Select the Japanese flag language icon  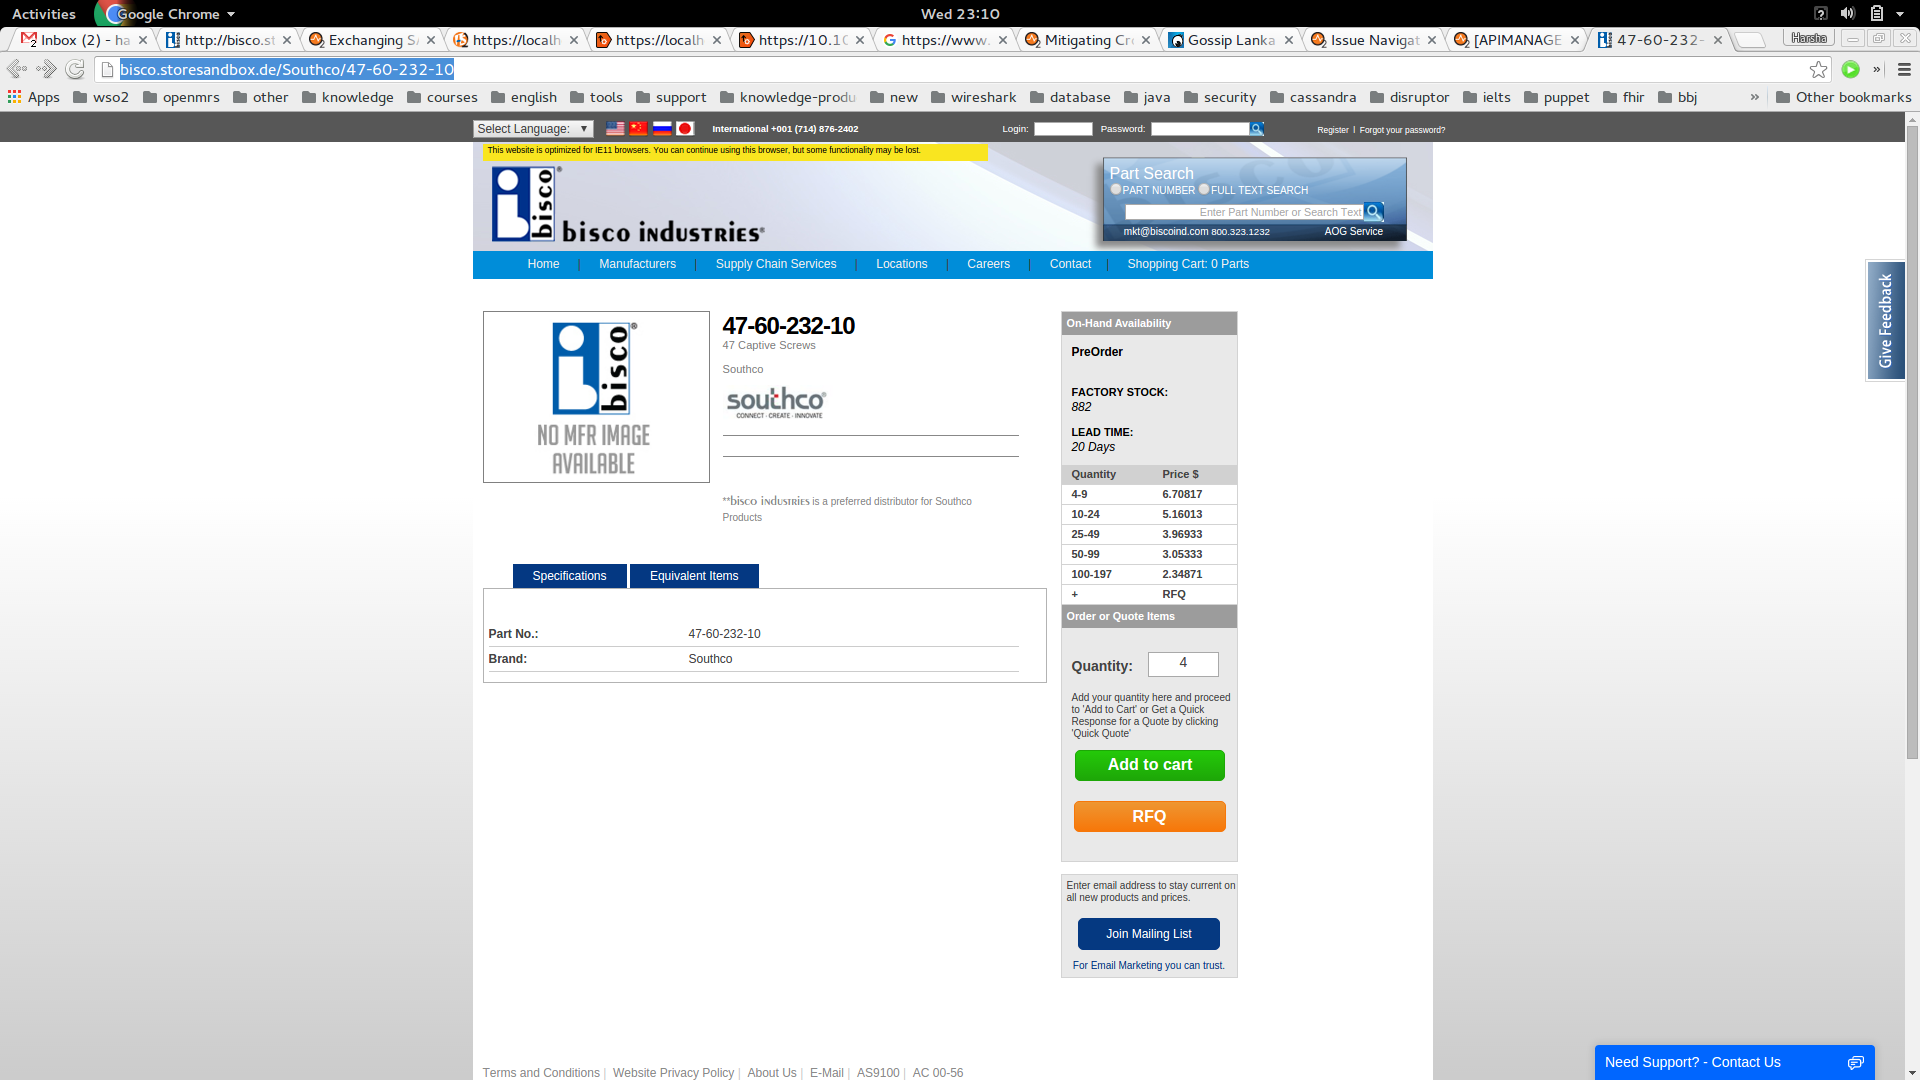685,129
